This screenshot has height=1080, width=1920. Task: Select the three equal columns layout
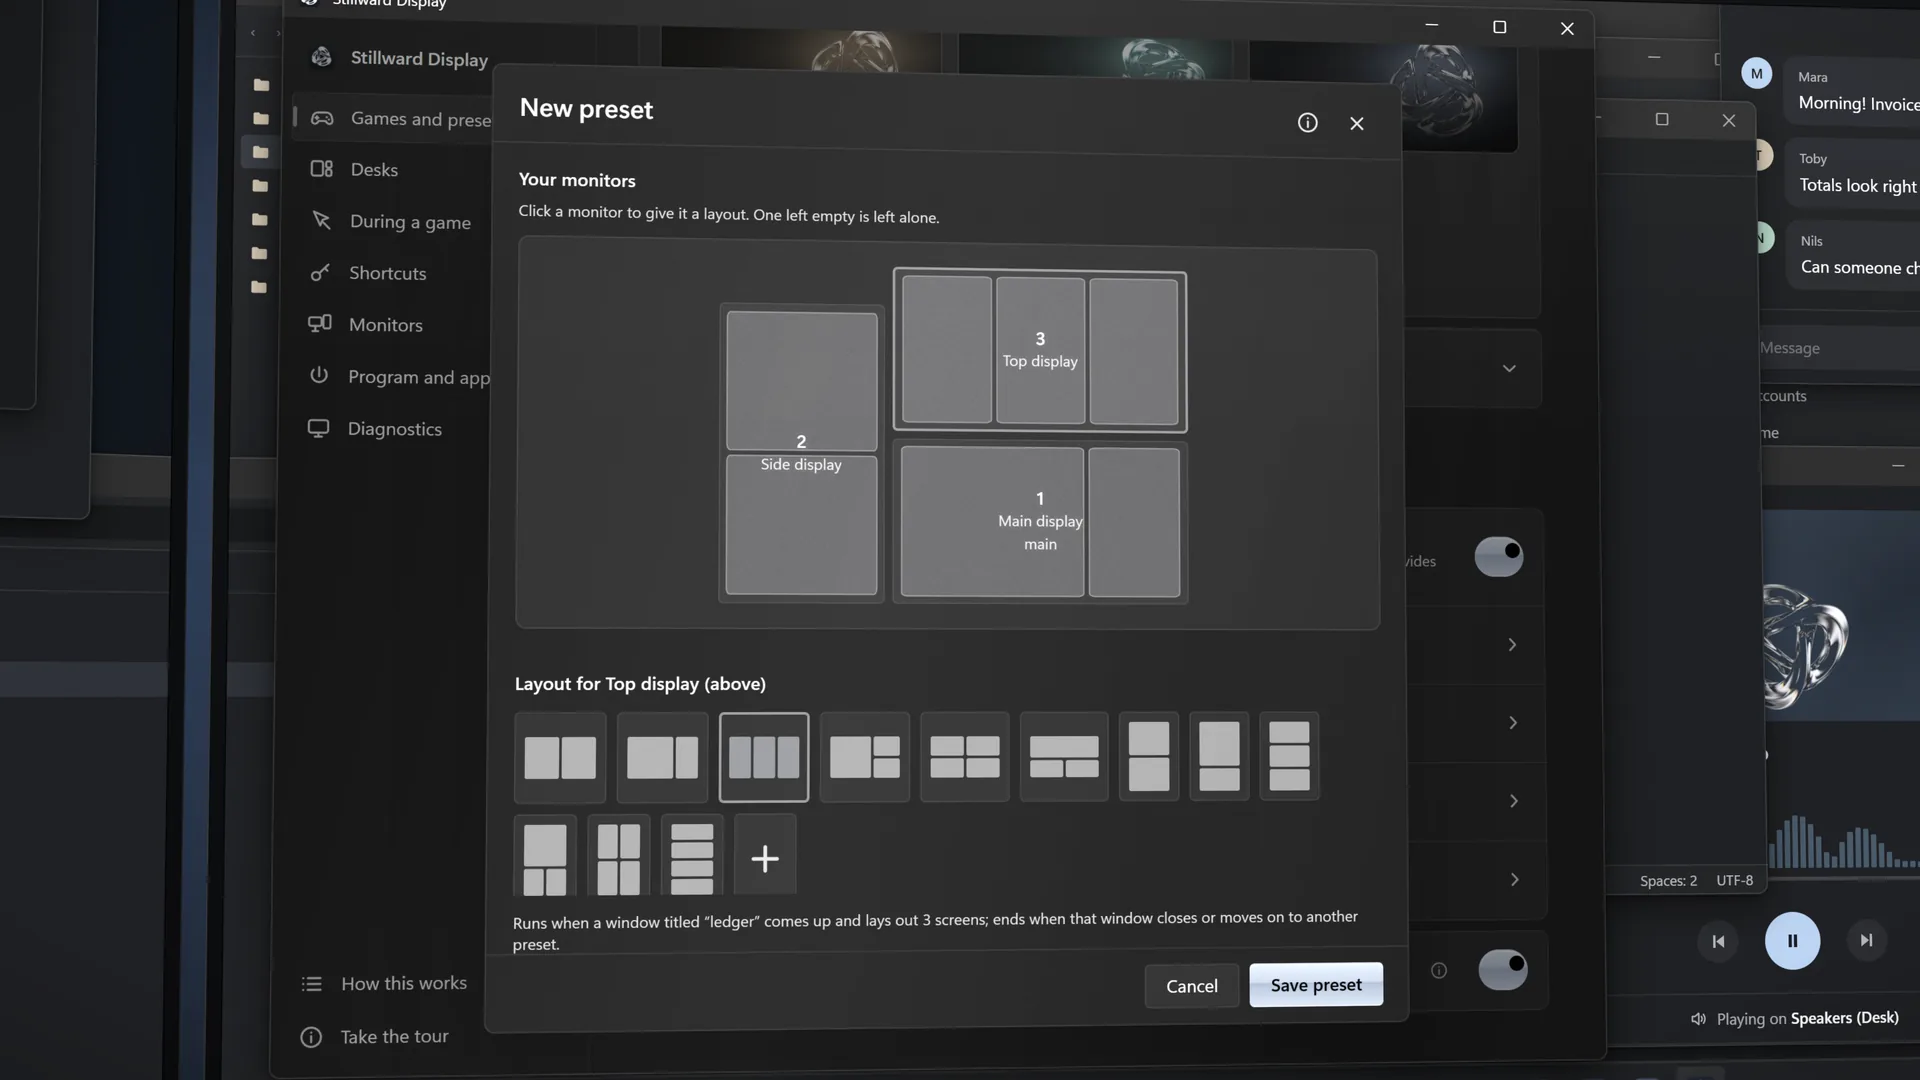pos(764,757)
